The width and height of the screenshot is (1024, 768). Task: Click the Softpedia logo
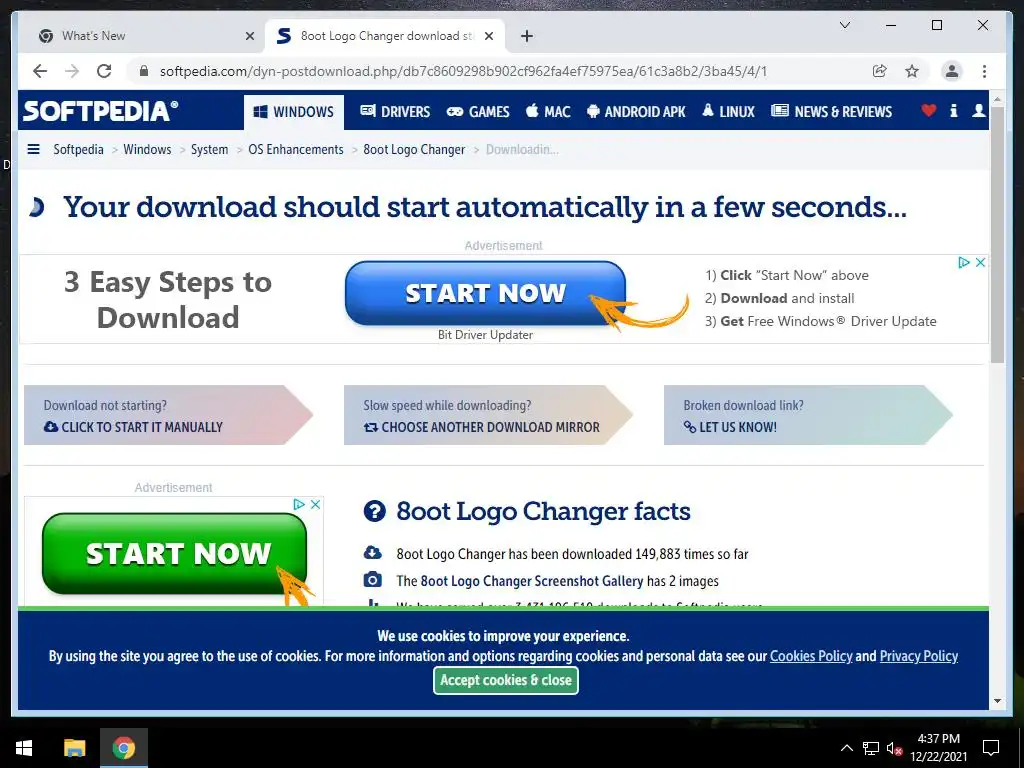[101, 111]
